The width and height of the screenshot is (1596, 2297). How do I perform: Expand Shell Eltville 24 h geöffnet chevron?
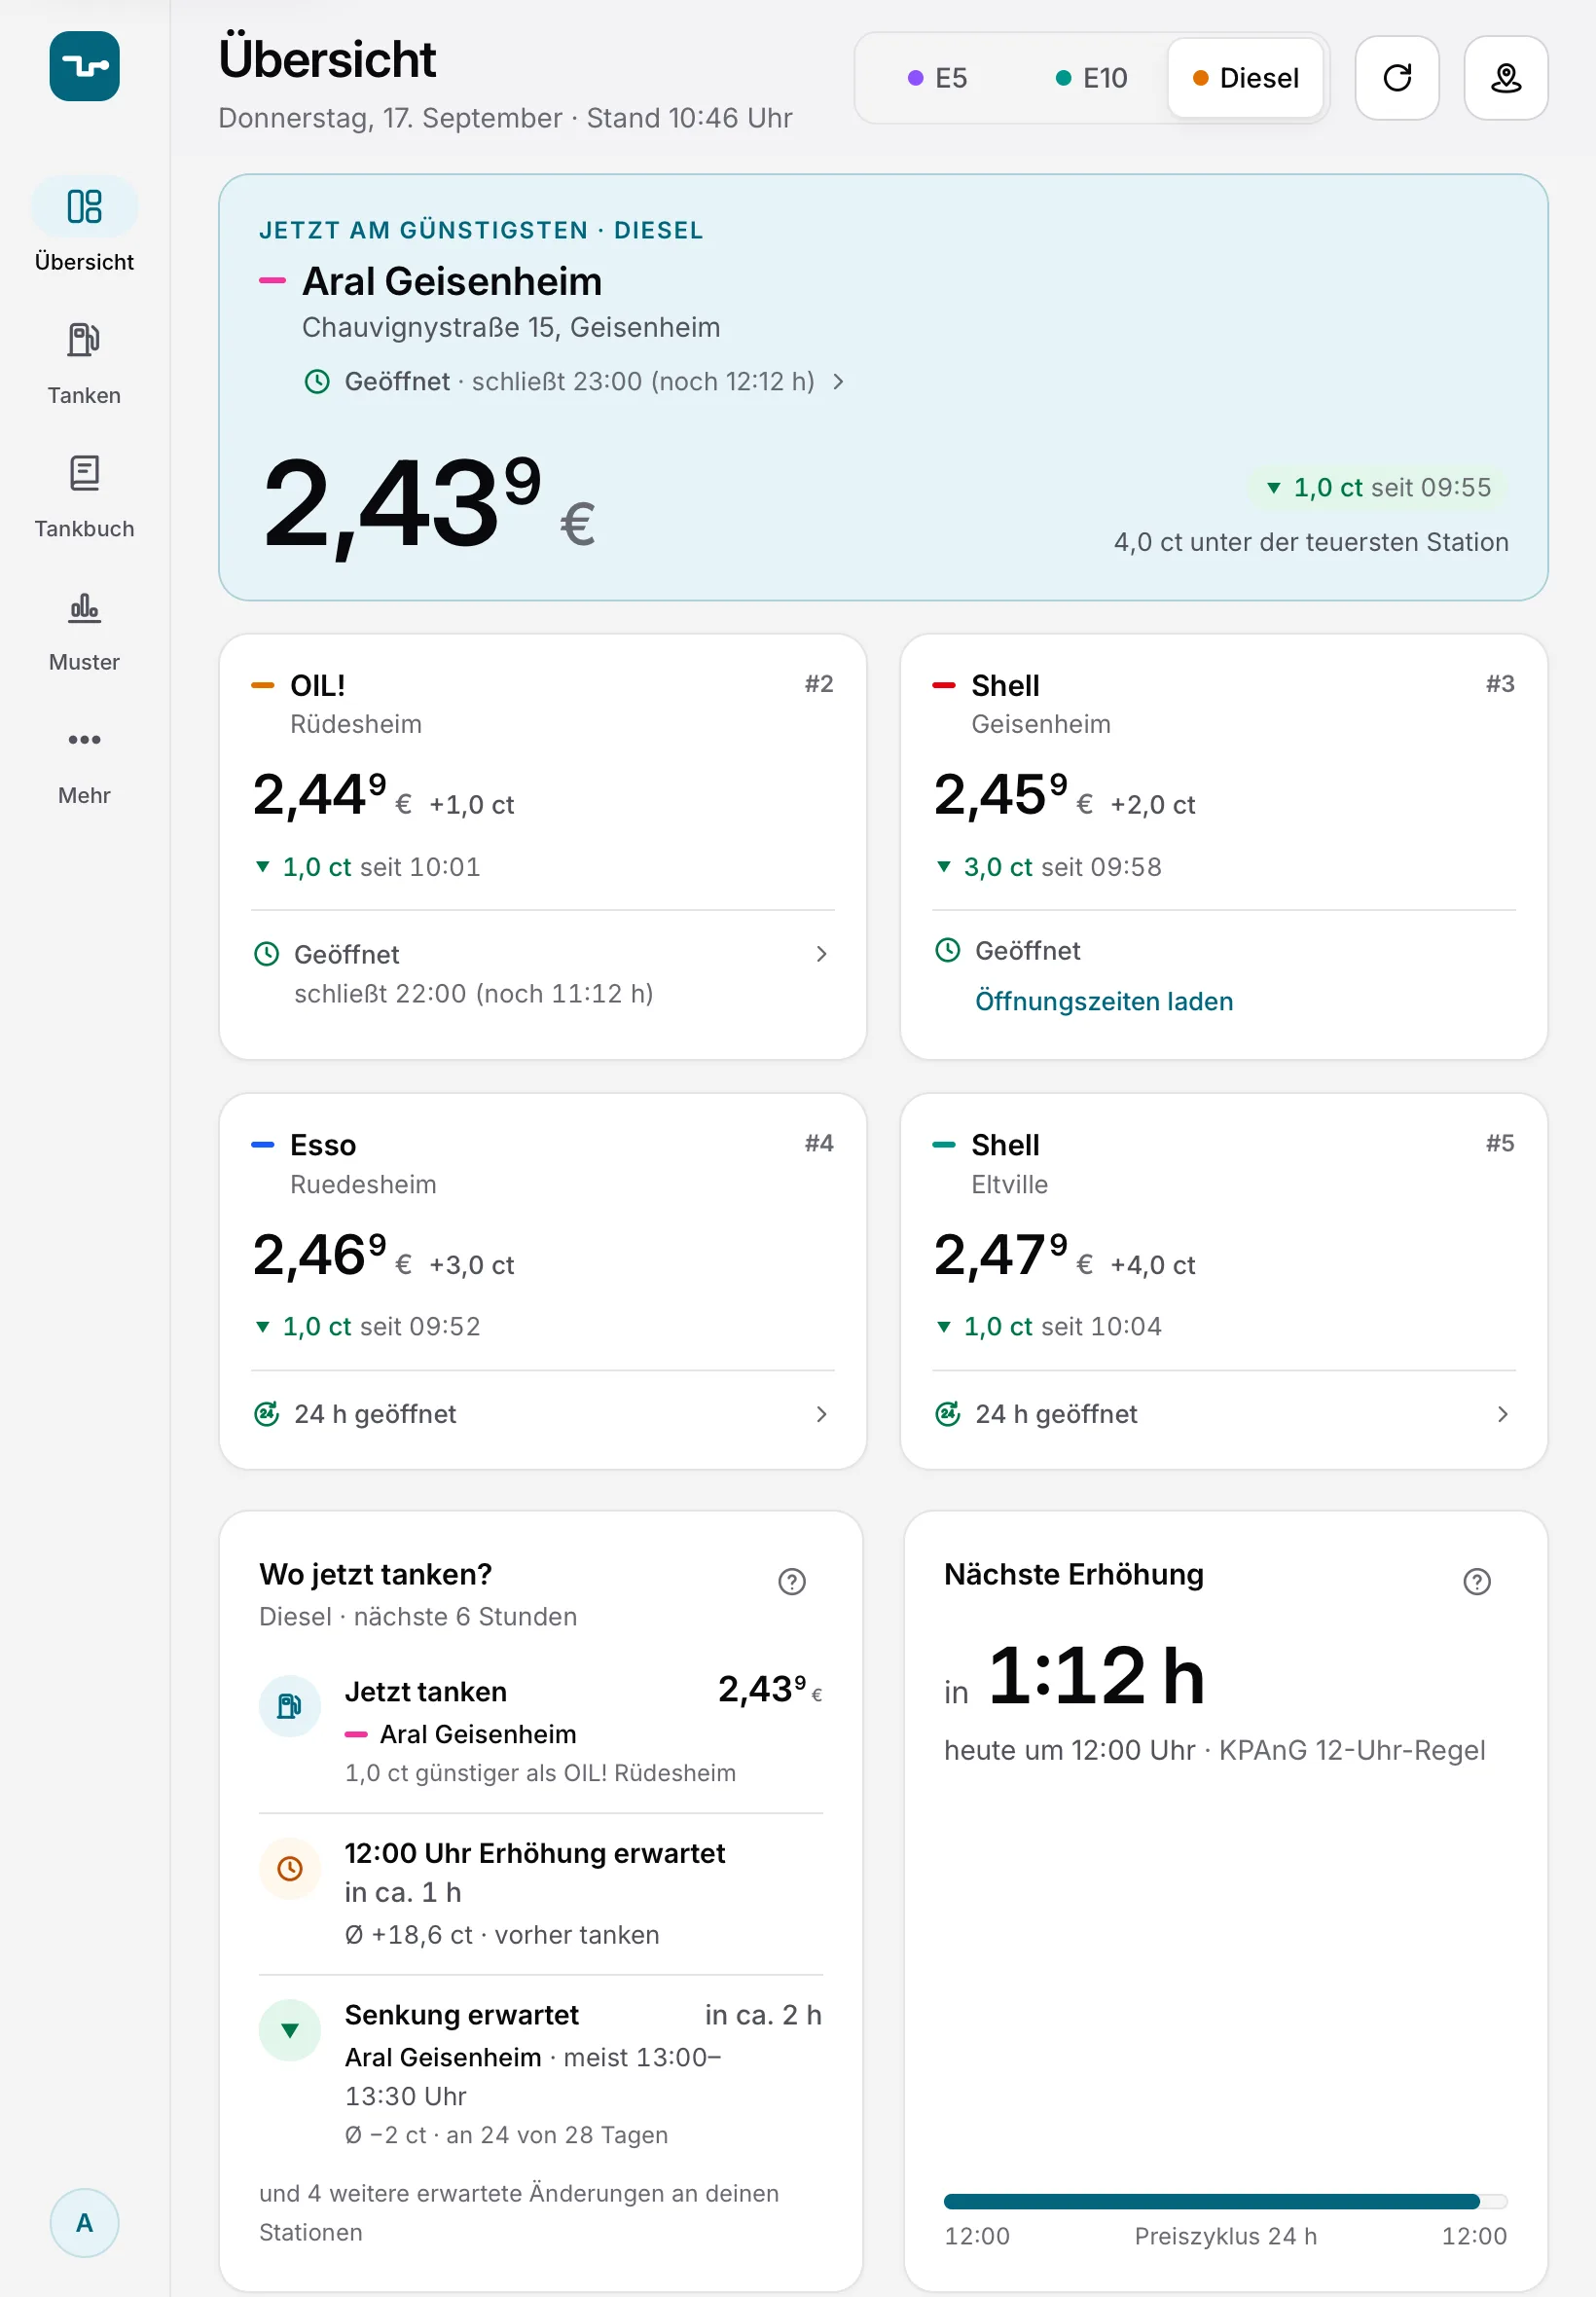coord(1502,1413)
